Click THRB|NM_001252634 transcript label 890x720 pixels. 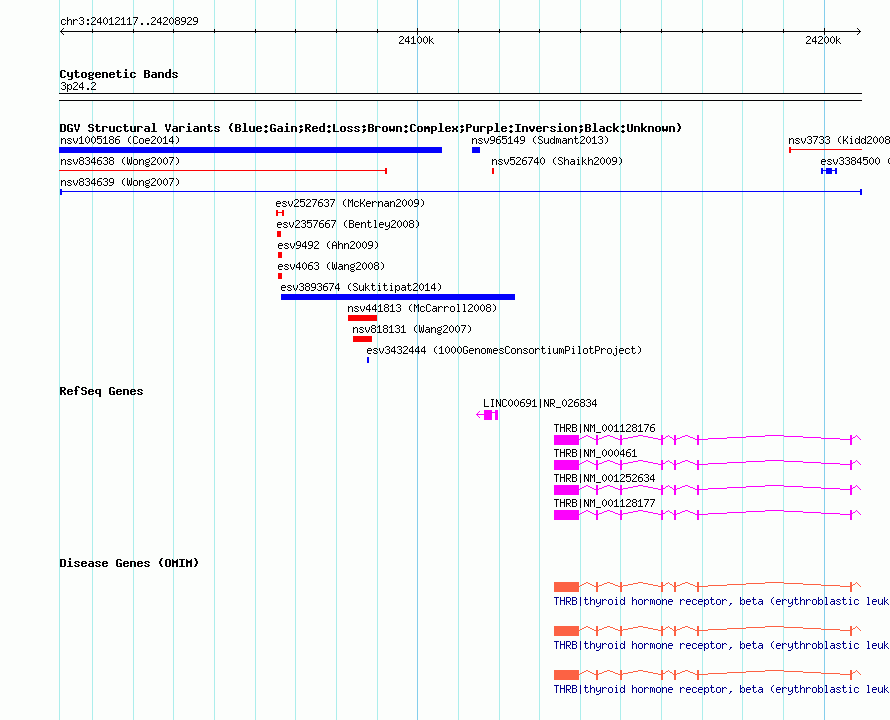coord(604,478)
